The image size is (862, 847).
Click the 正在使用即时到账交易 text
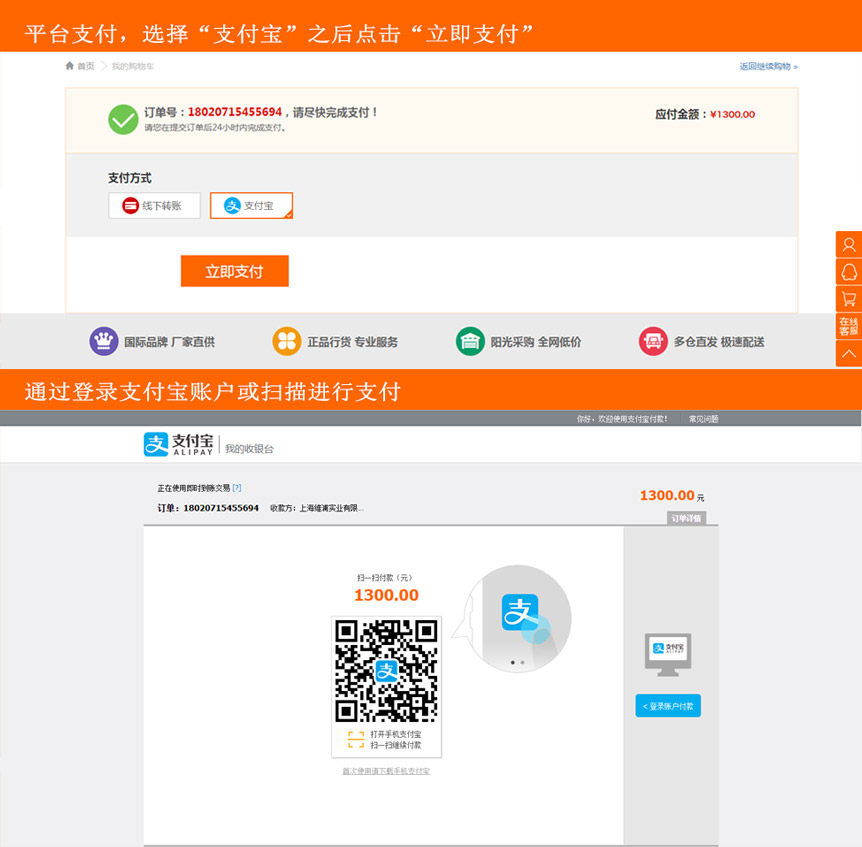pos(194,488)
